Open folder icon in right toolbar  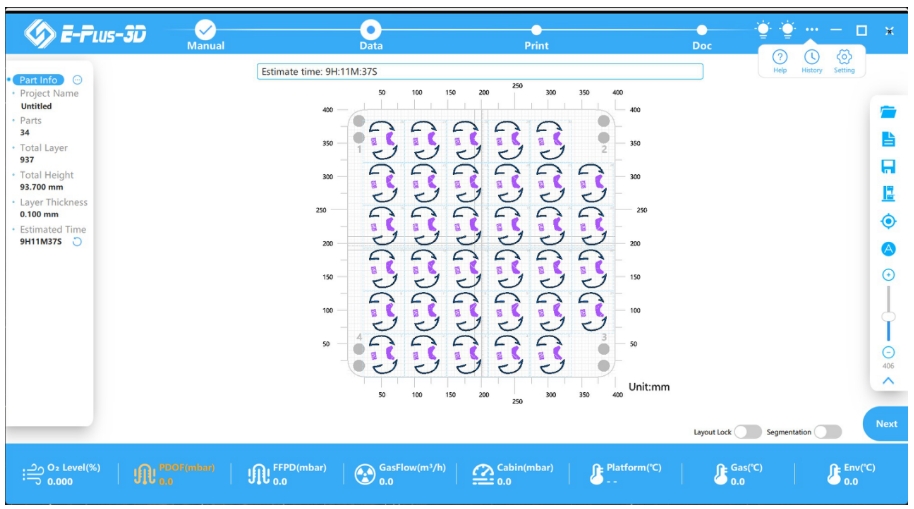coord(888,112)
